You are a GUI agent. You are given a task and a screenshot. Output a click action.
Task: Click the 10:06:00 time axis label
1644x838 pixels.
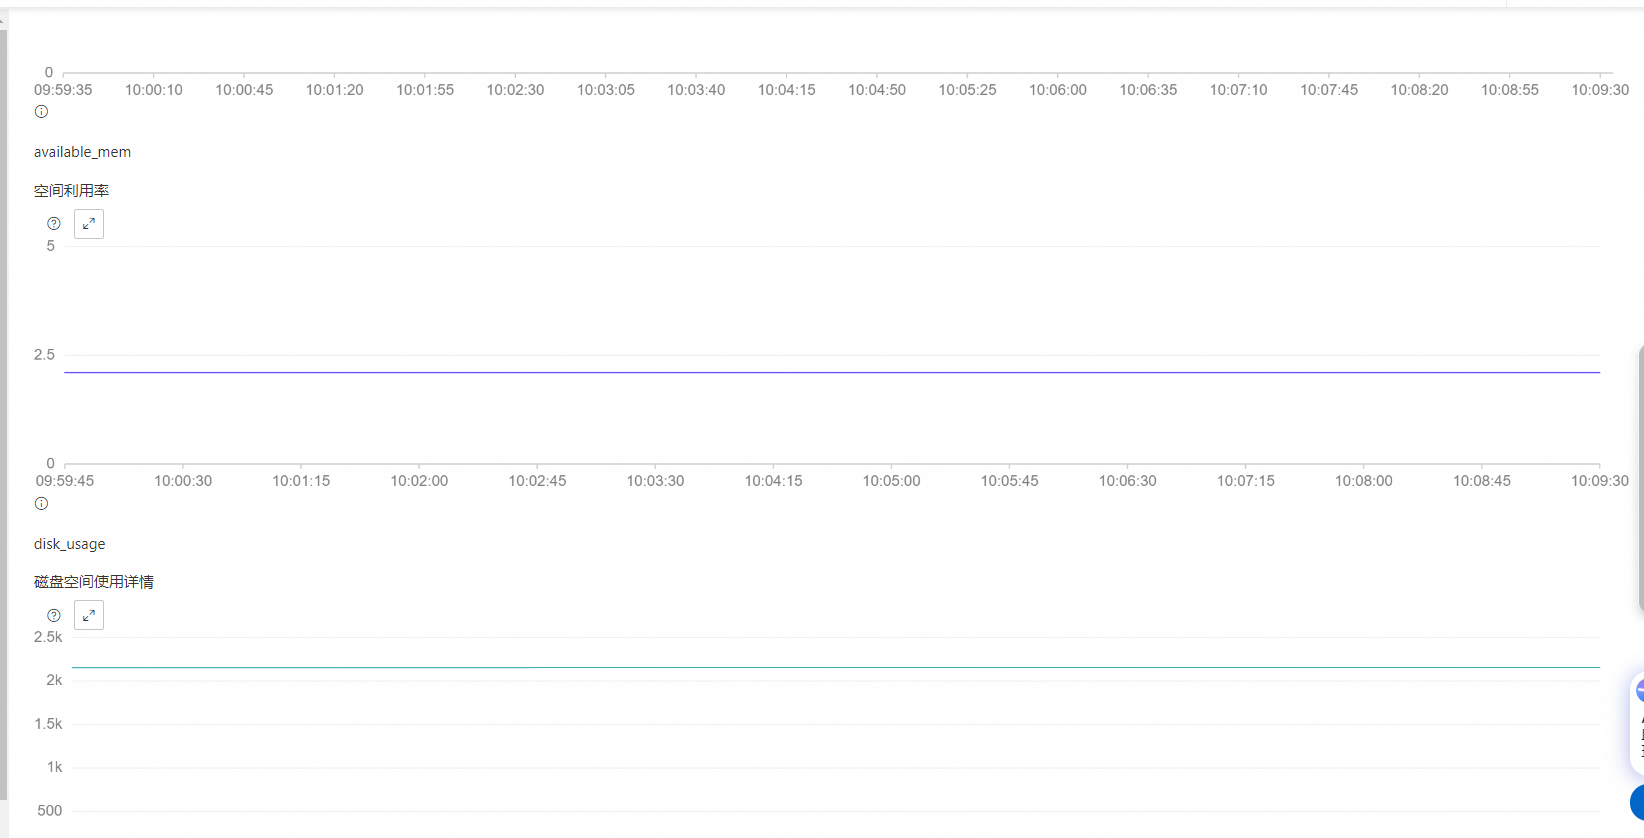tap(1058, 90)
